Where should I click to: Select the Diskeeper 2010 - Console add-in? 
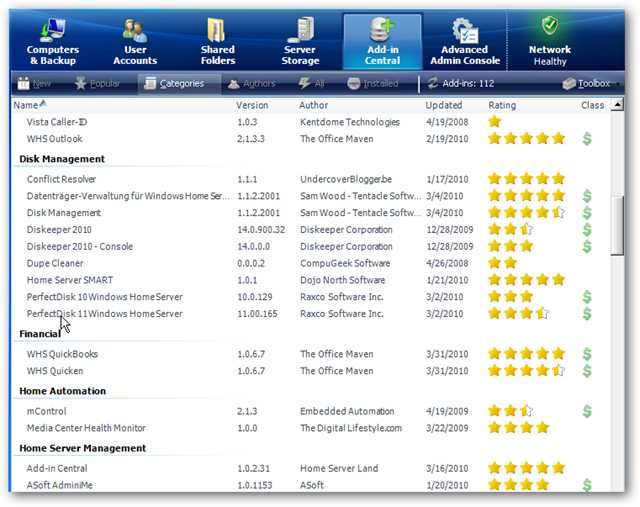(x=80, y=247)
